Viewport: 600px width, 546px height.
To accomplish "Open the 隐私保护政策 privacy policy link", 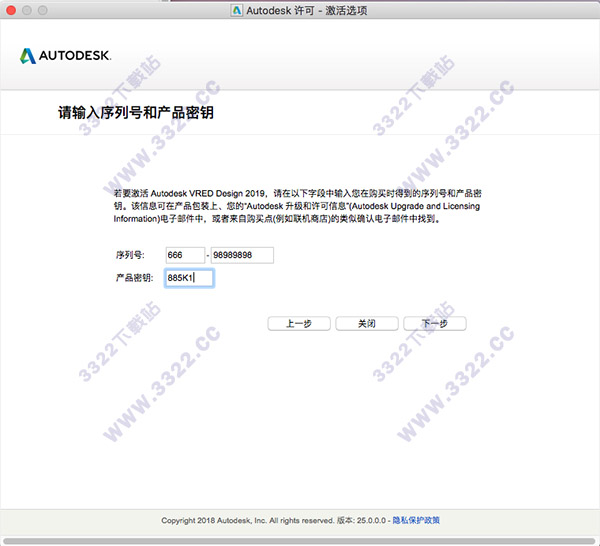I will click(416, 520).
